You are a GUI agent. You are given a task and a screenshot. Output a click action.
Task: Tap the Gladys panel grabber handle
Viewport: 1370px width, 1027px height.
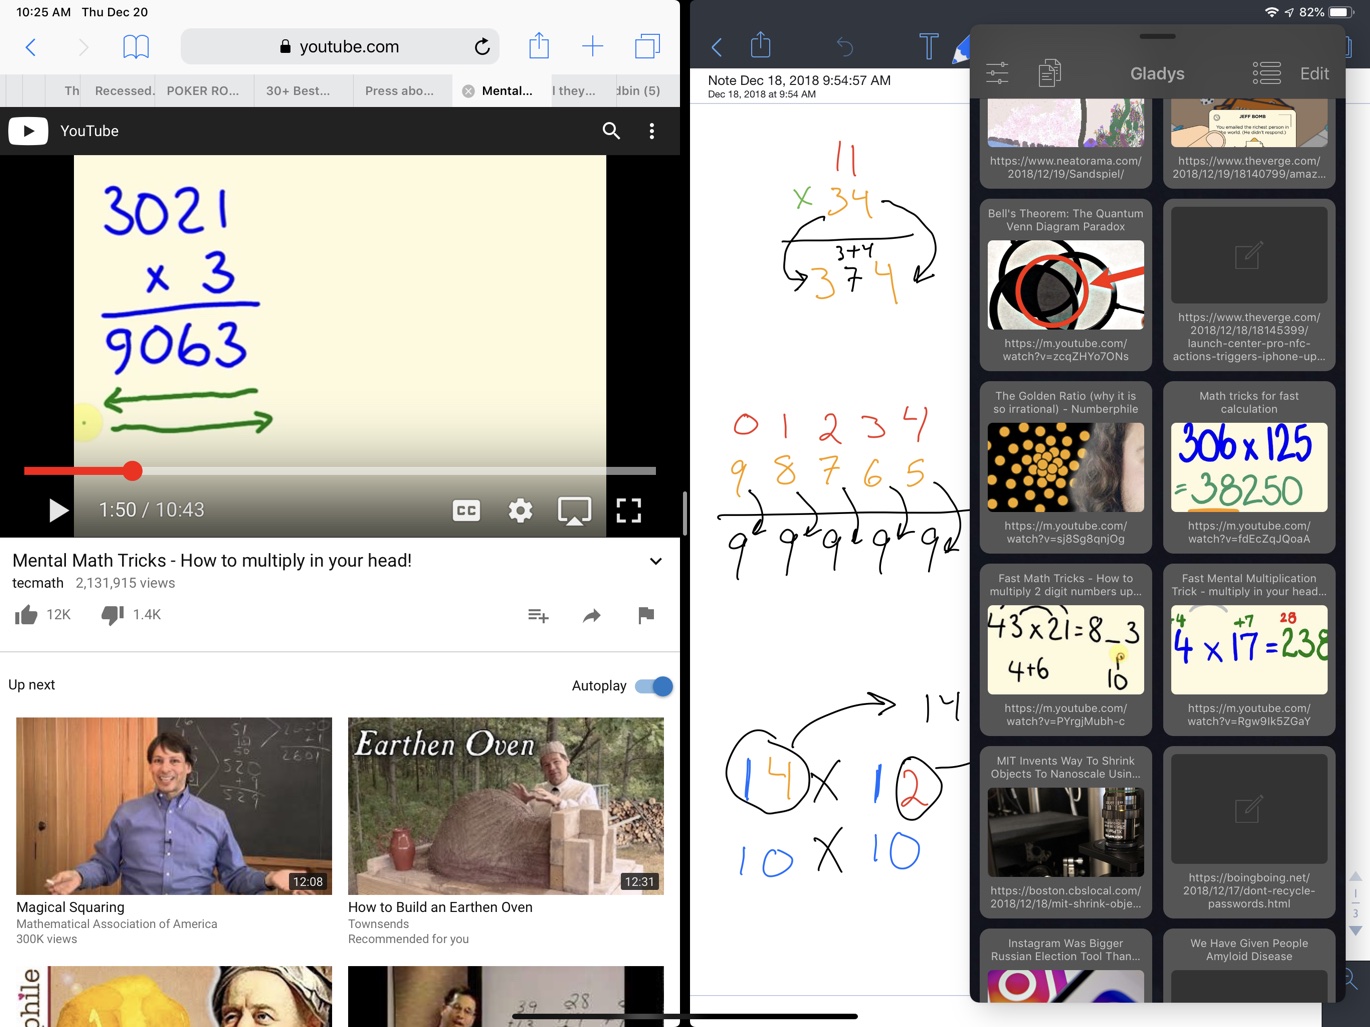click(x=1157, y=36)
